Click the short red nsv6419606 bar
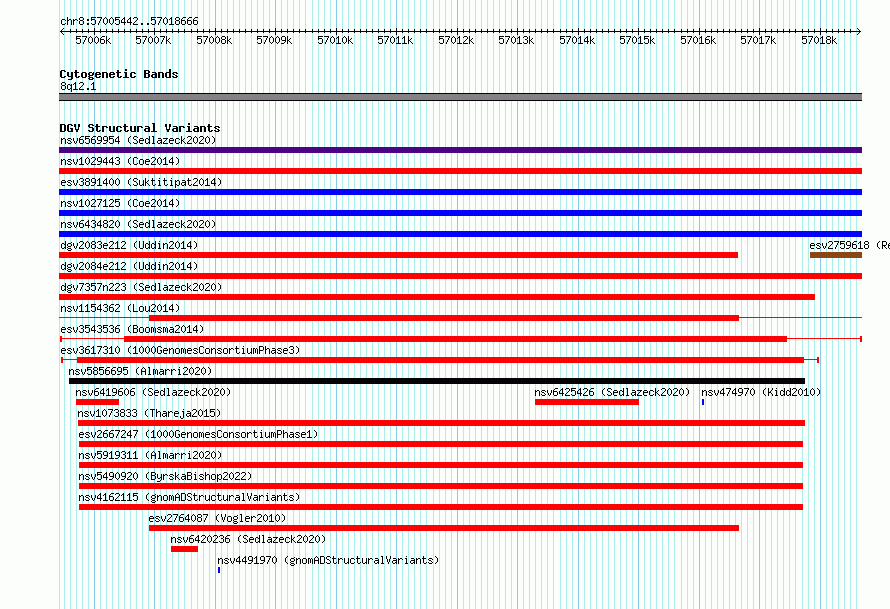This screenshot has width=890, height=609. pyautogui.click(x=97, y=402)
